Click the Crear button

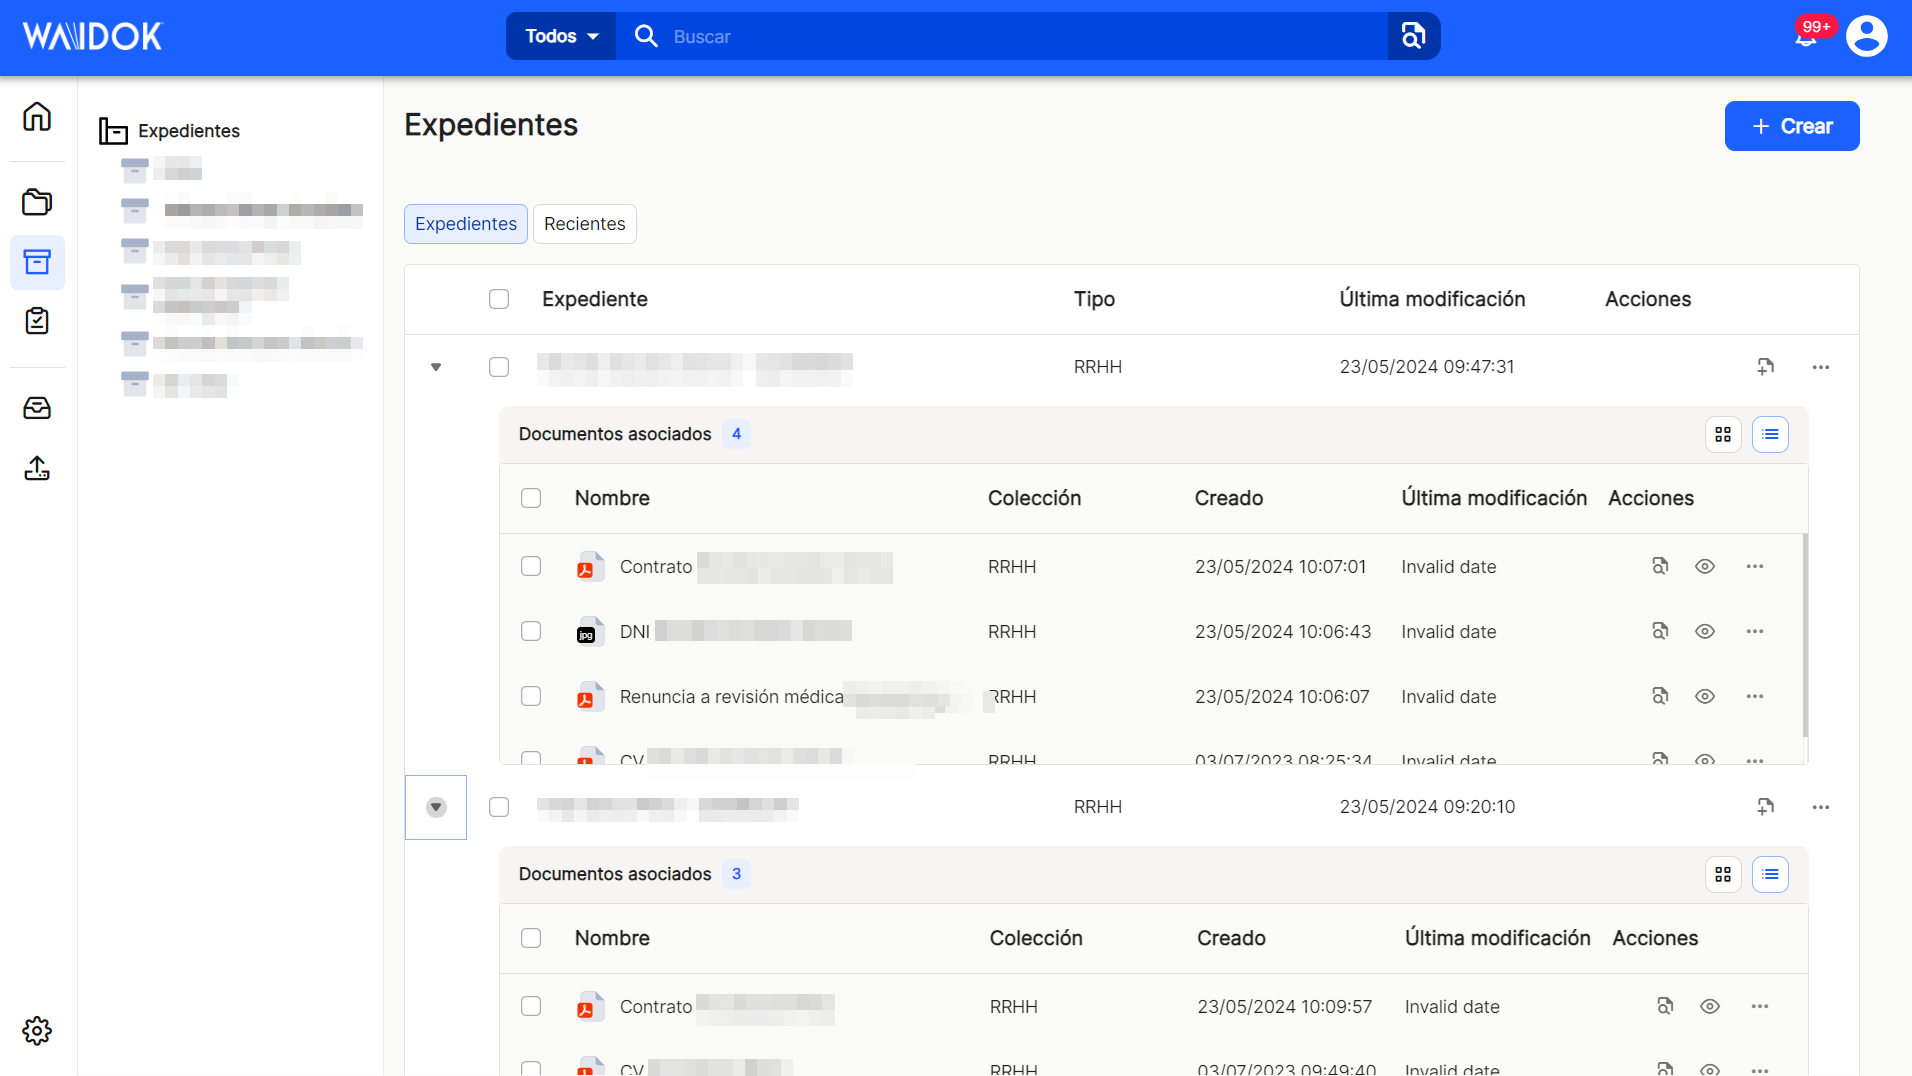[x=1792, y=126]
